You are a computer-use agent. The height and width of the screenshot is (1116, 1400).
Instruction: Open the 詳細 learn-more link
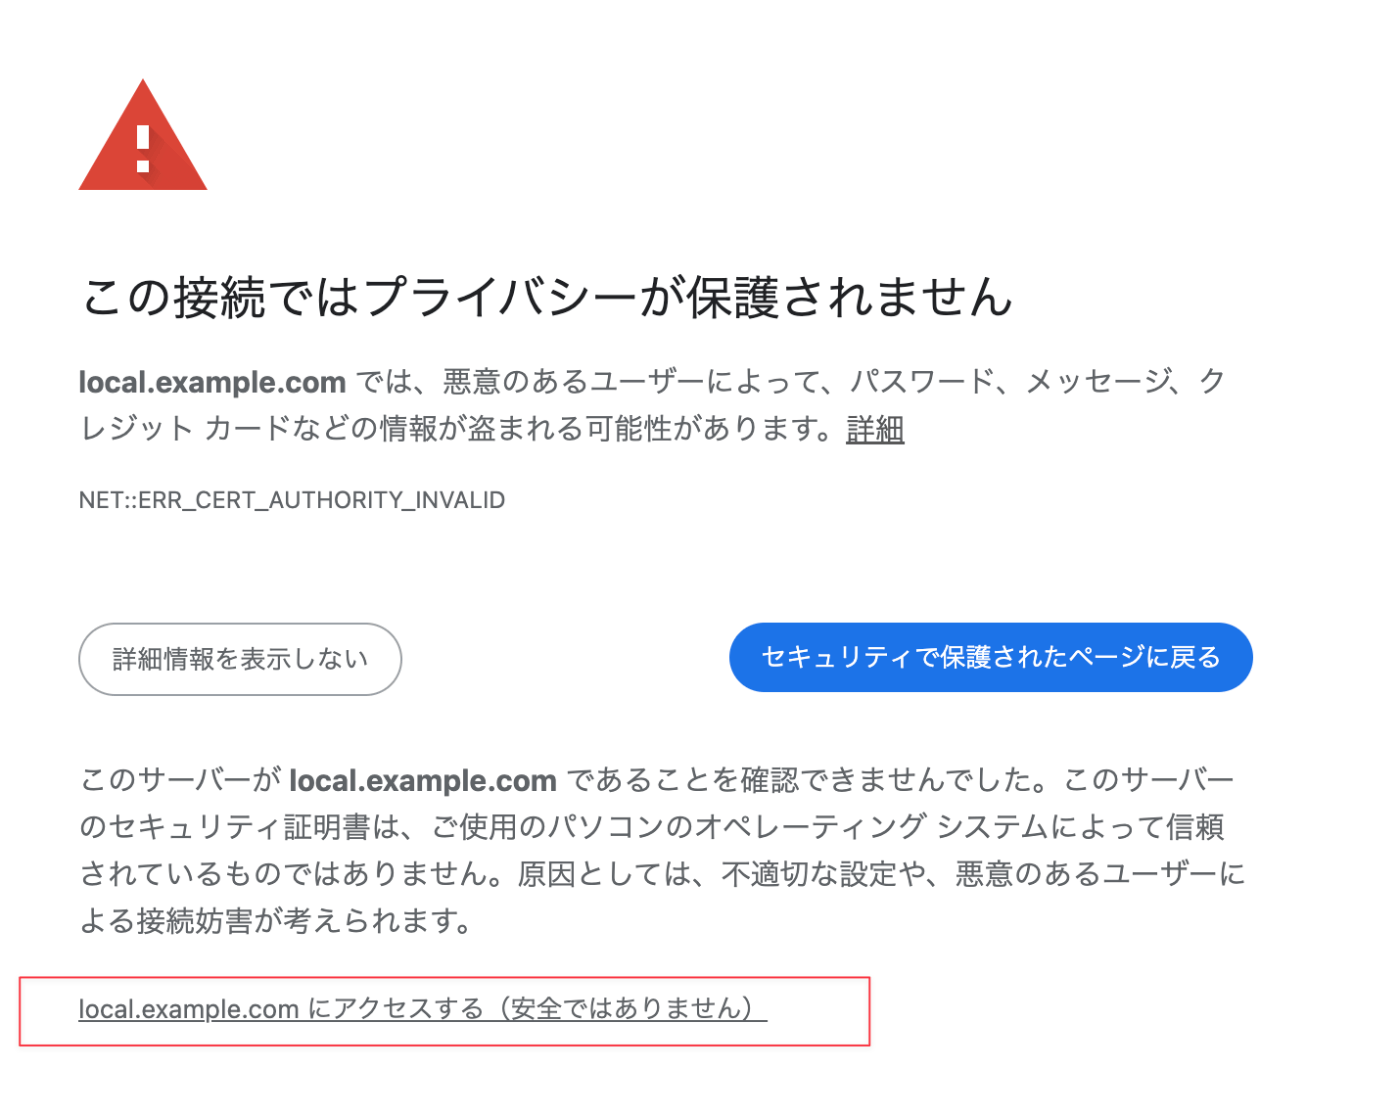click(x=875, y=429)
